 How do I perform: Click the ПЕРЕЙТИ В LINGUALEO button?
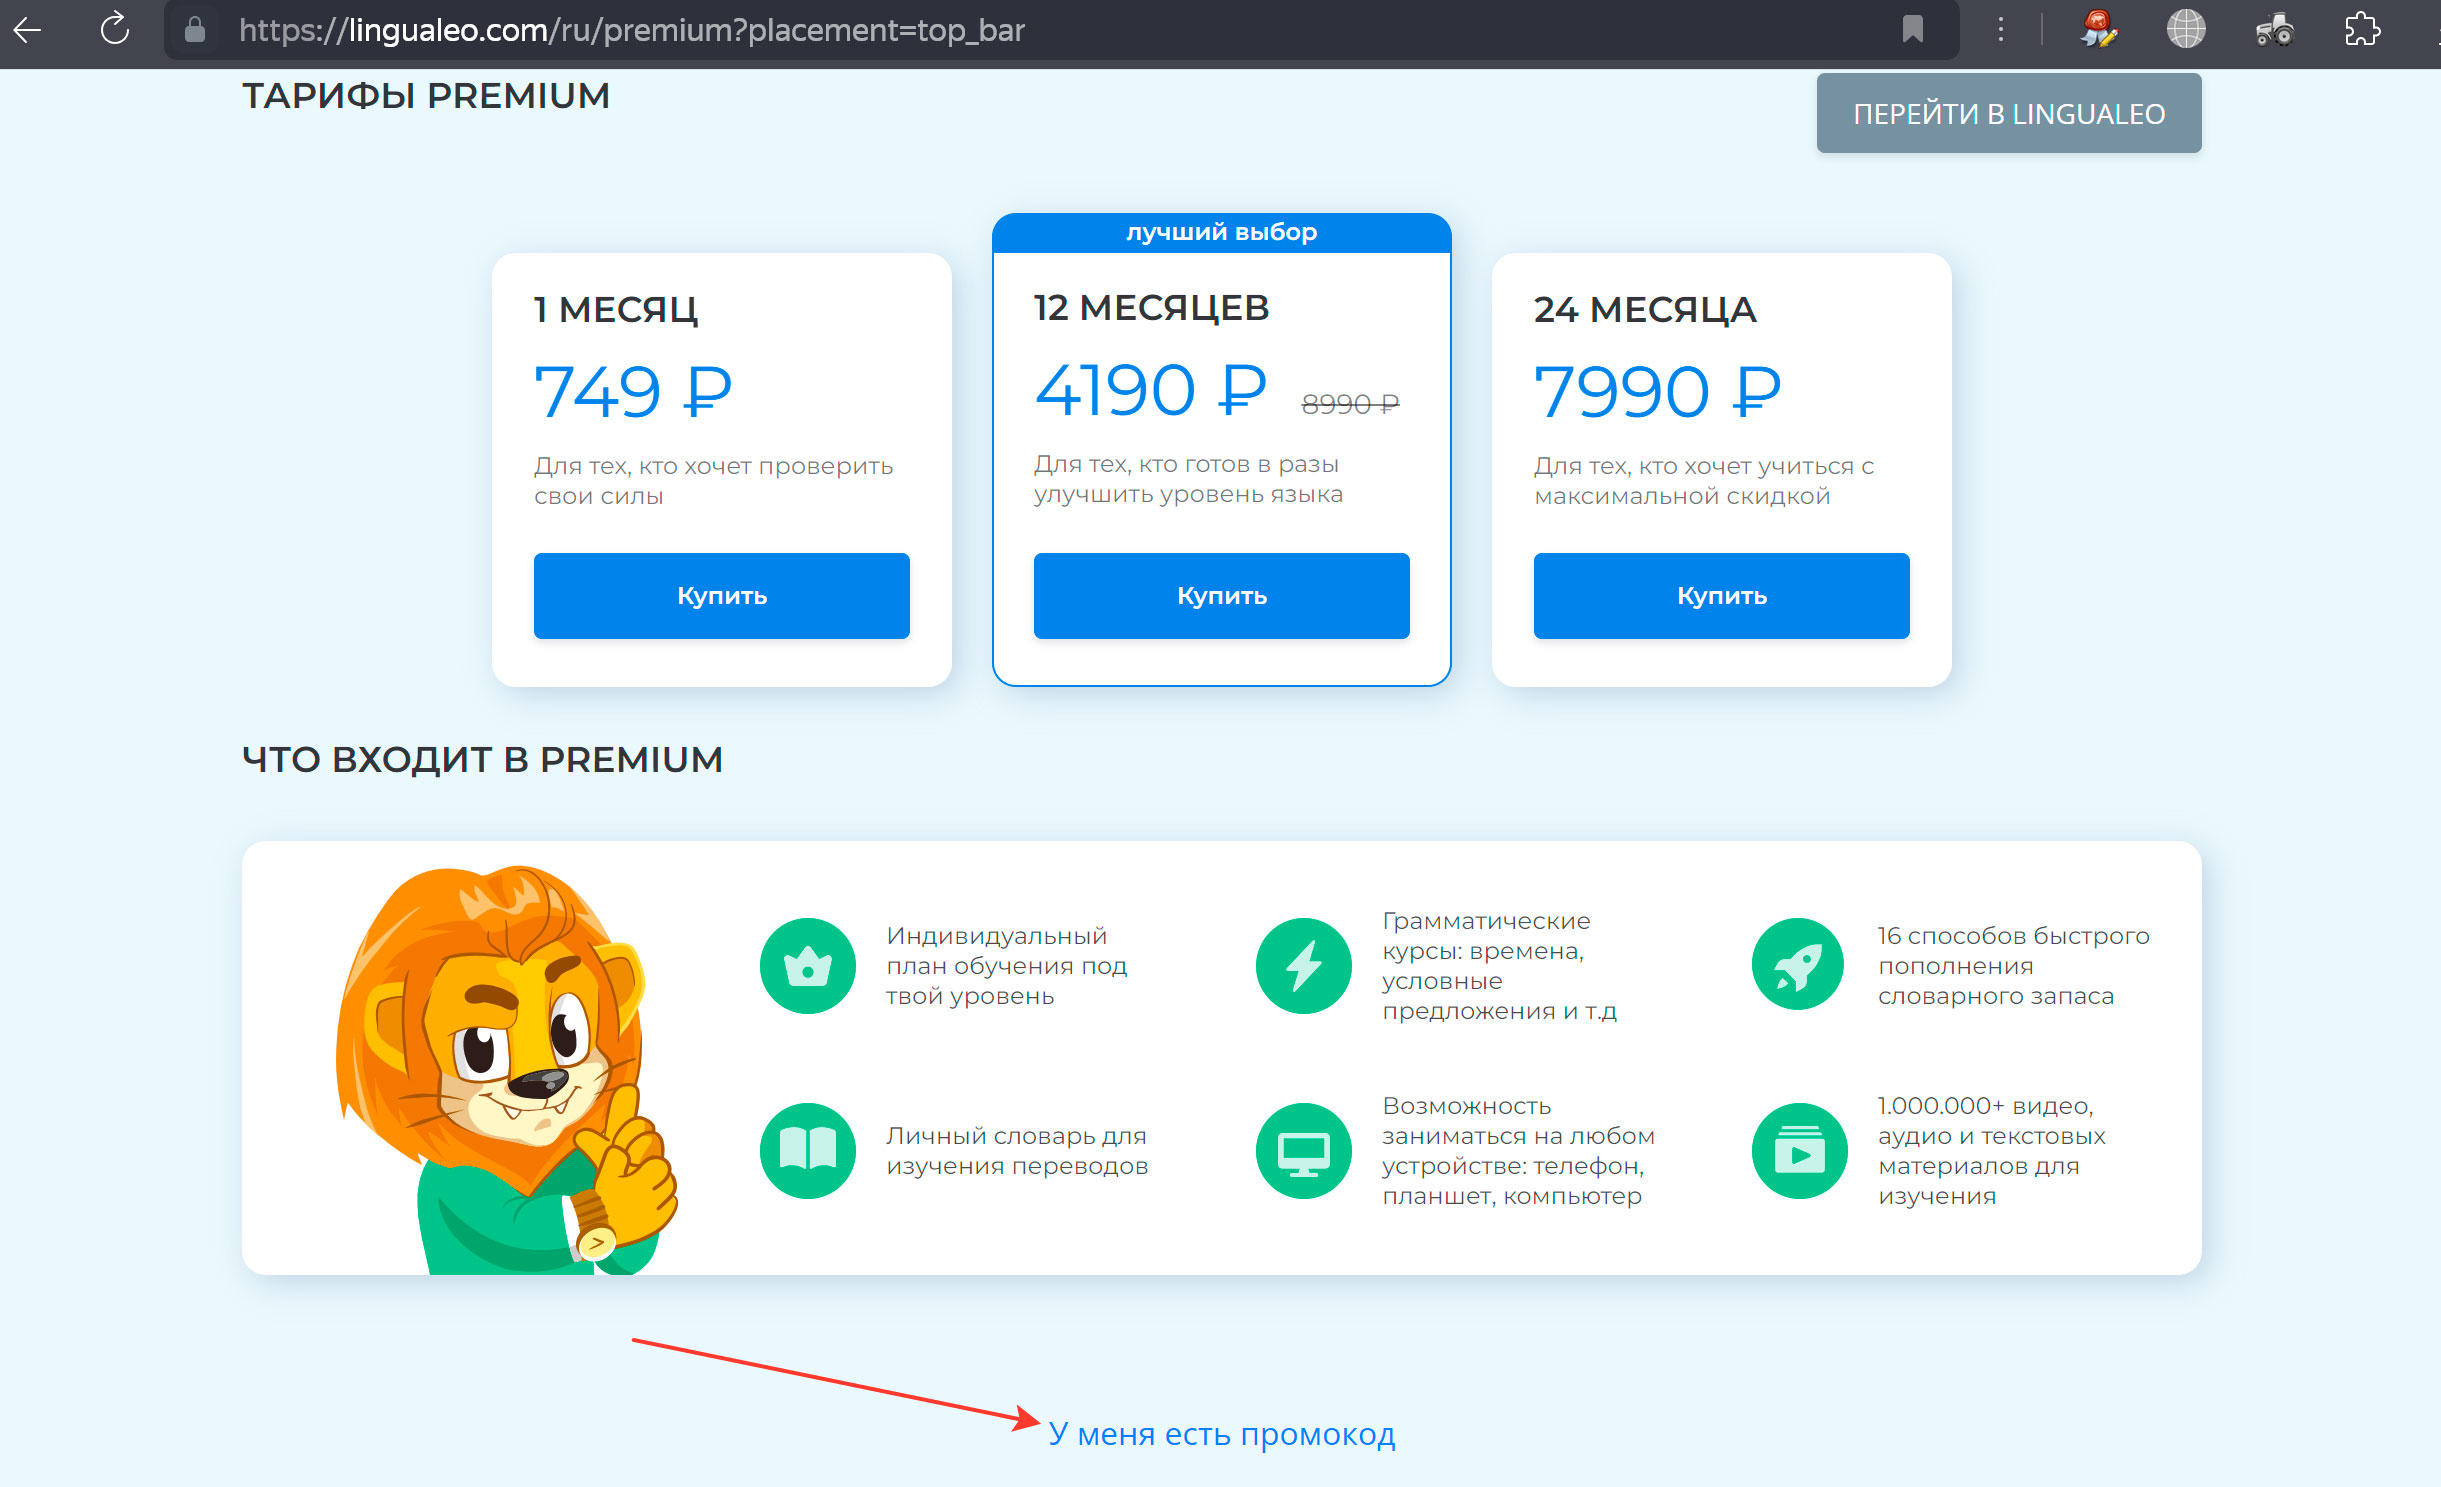(2009, 113)
